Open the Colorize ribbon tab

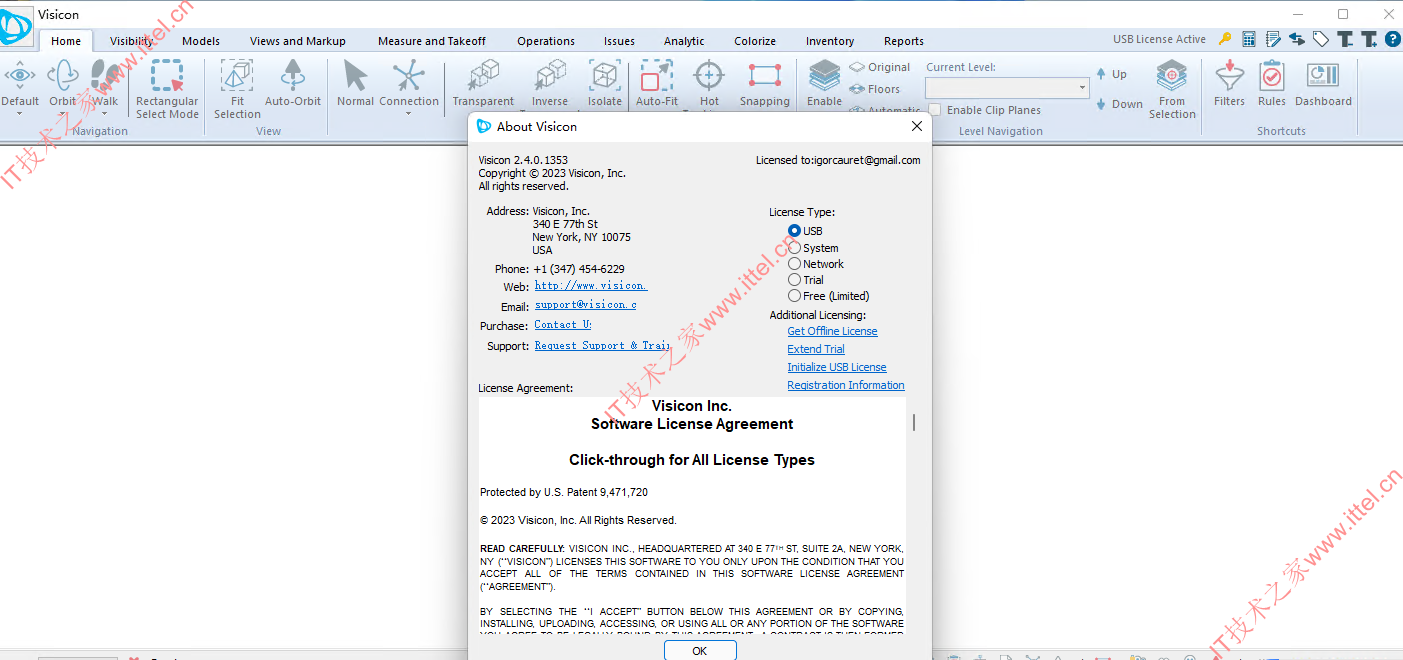coord(755,41)
